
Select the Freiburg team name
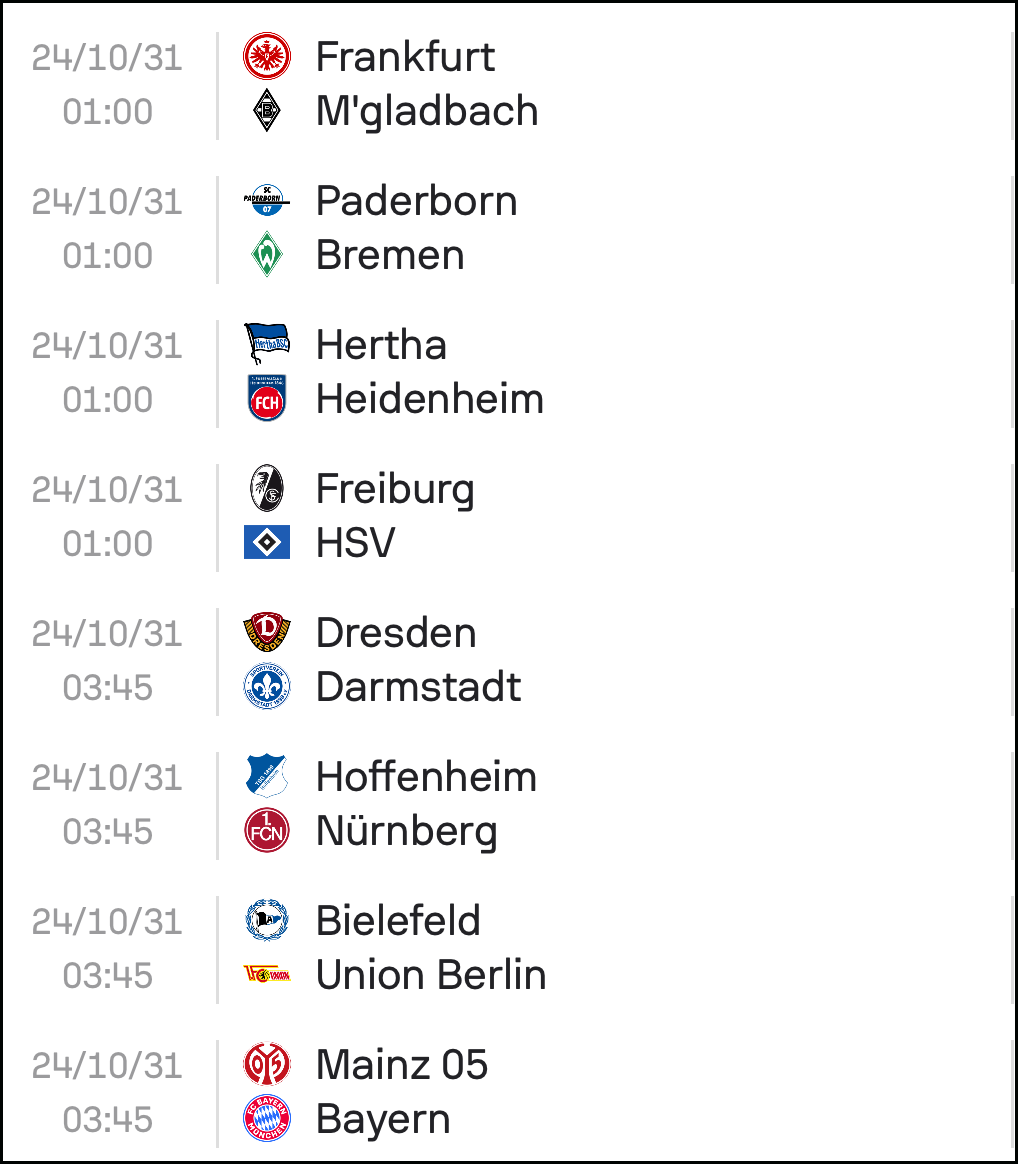pyautogui.click(x=395, y=489)
